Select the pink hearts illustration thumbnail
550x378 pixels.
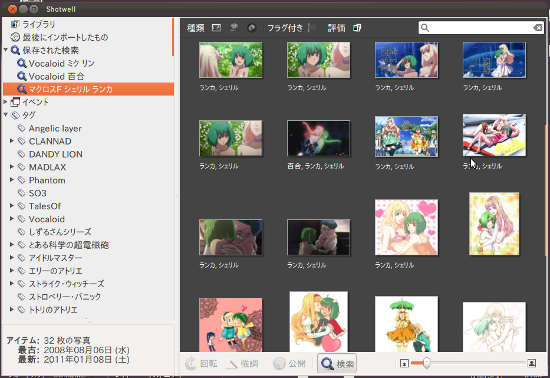click(x=406, y=227)
